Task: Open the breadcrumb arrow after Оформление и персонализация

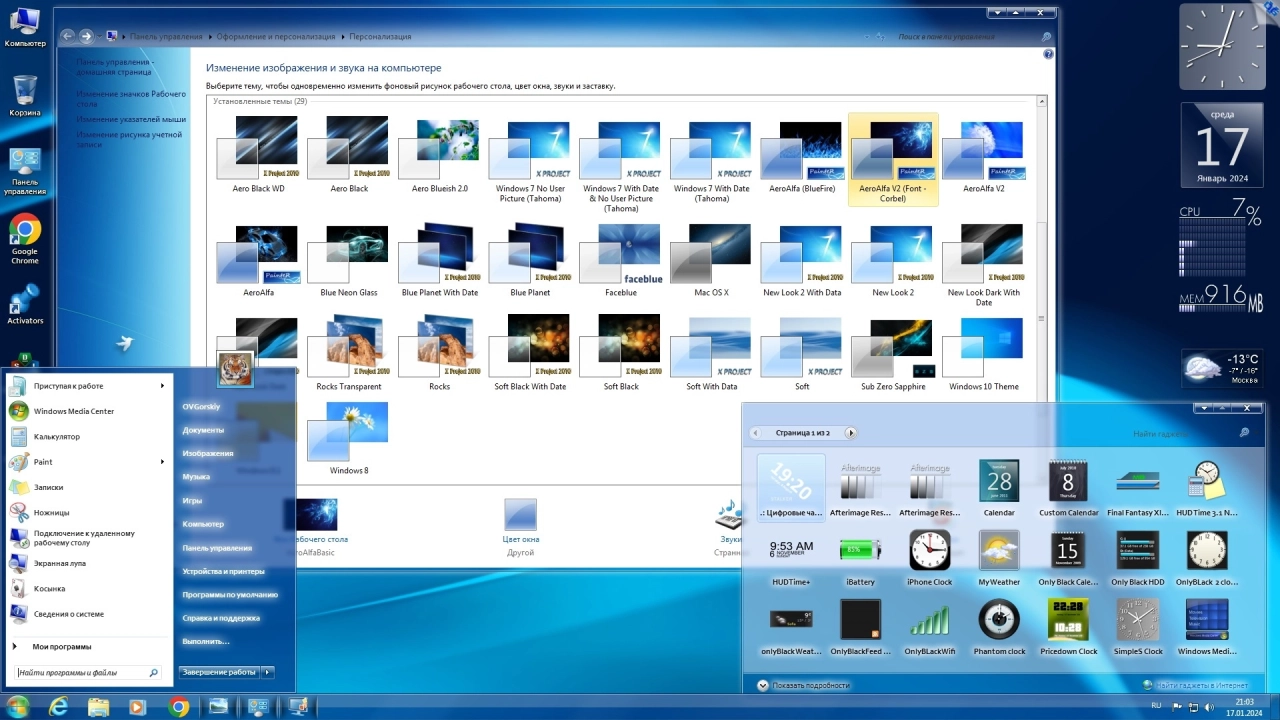Action: (x=343, y=37)
